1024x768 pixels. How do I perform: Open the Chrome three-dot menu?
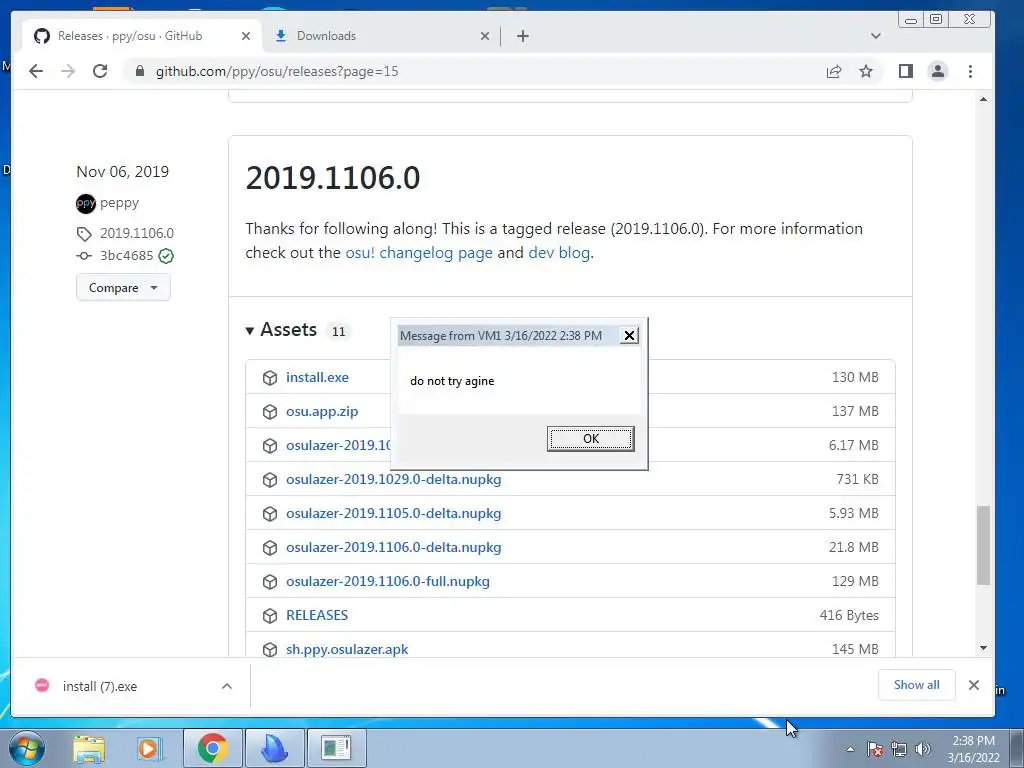970,71
